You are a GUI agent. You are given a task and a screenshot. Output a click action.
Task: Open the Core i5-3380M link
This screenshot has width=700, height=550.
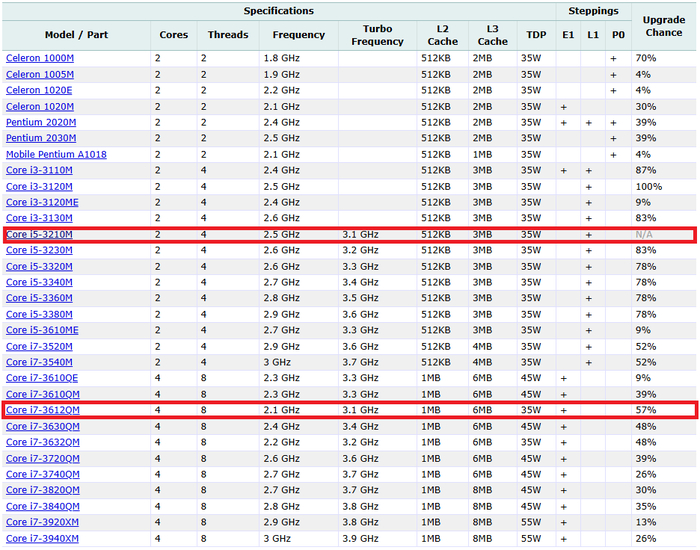pos(39,314)
